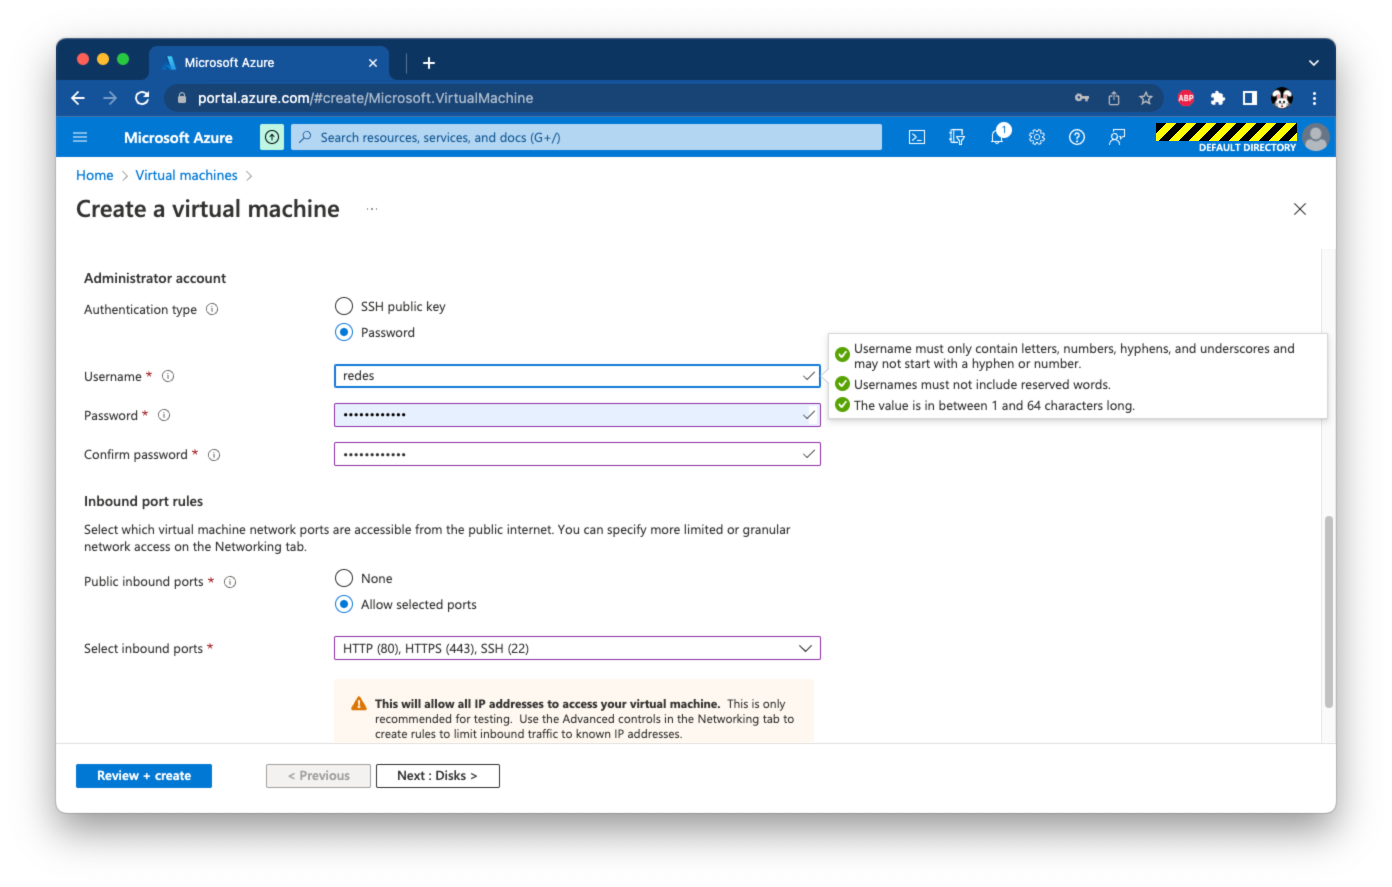The height and width of the screenshot is (887, 1392).
Task: Select SSH public key authentication
Action: (344, 306)
